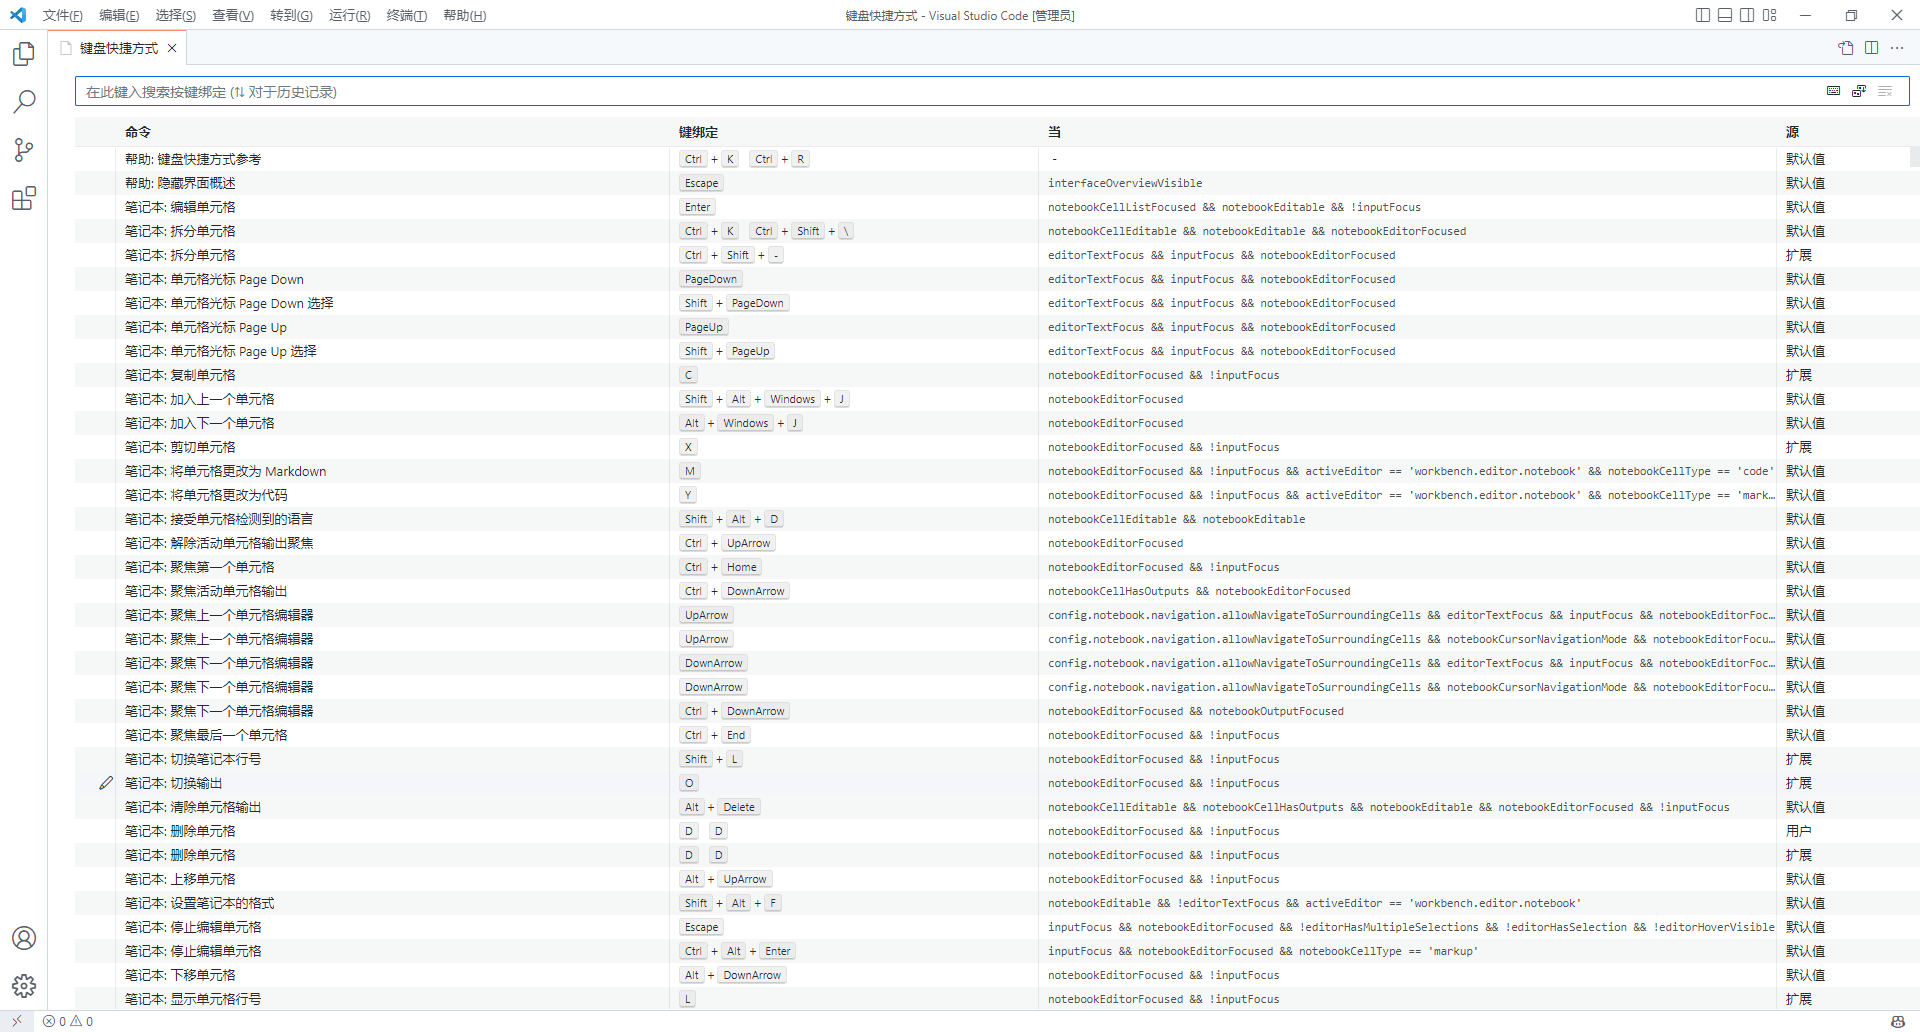Open the editor More Actions ellipsis menu

(x=1897, y=48)
